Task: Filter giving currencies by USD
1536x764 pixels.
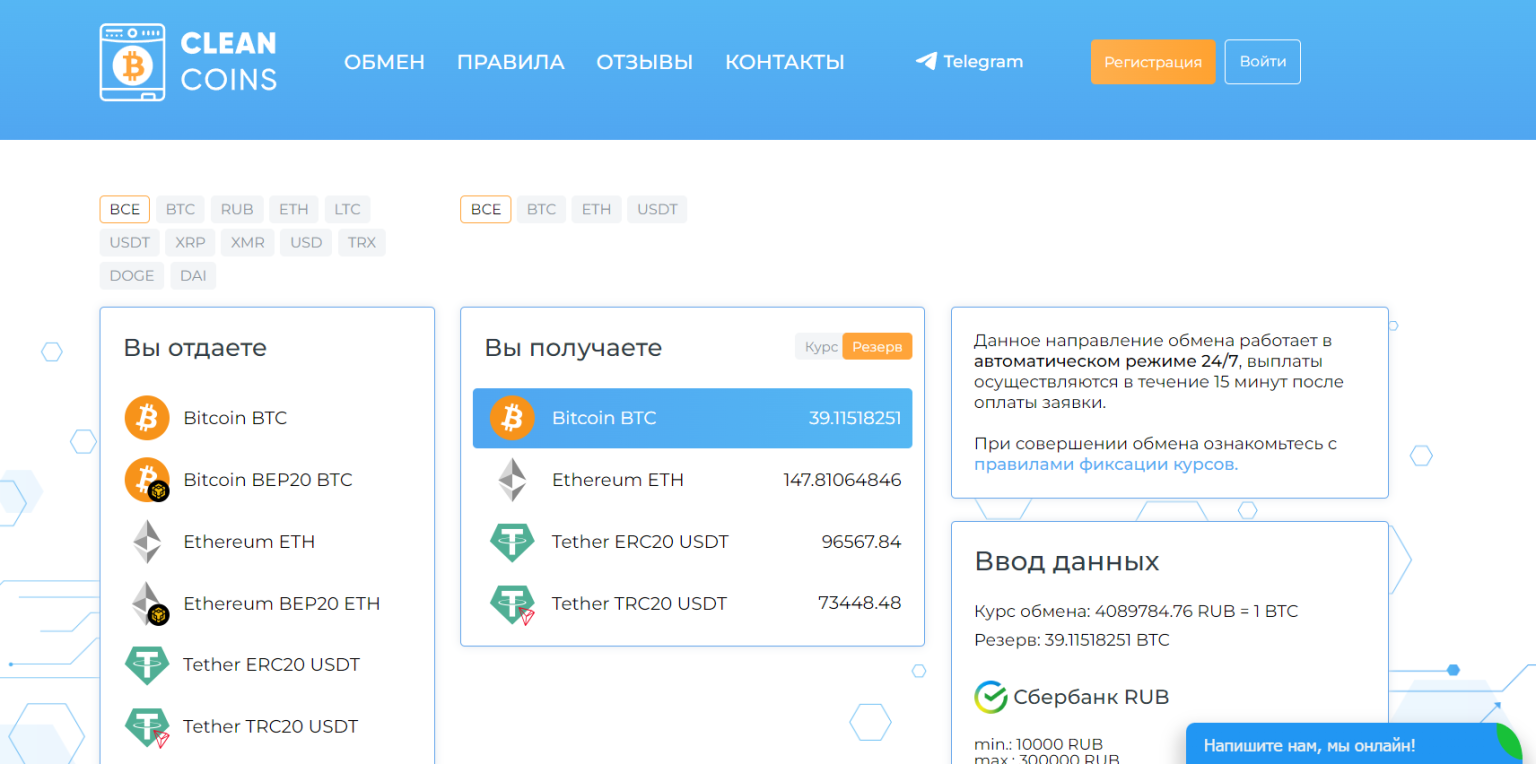Action: 306,242
